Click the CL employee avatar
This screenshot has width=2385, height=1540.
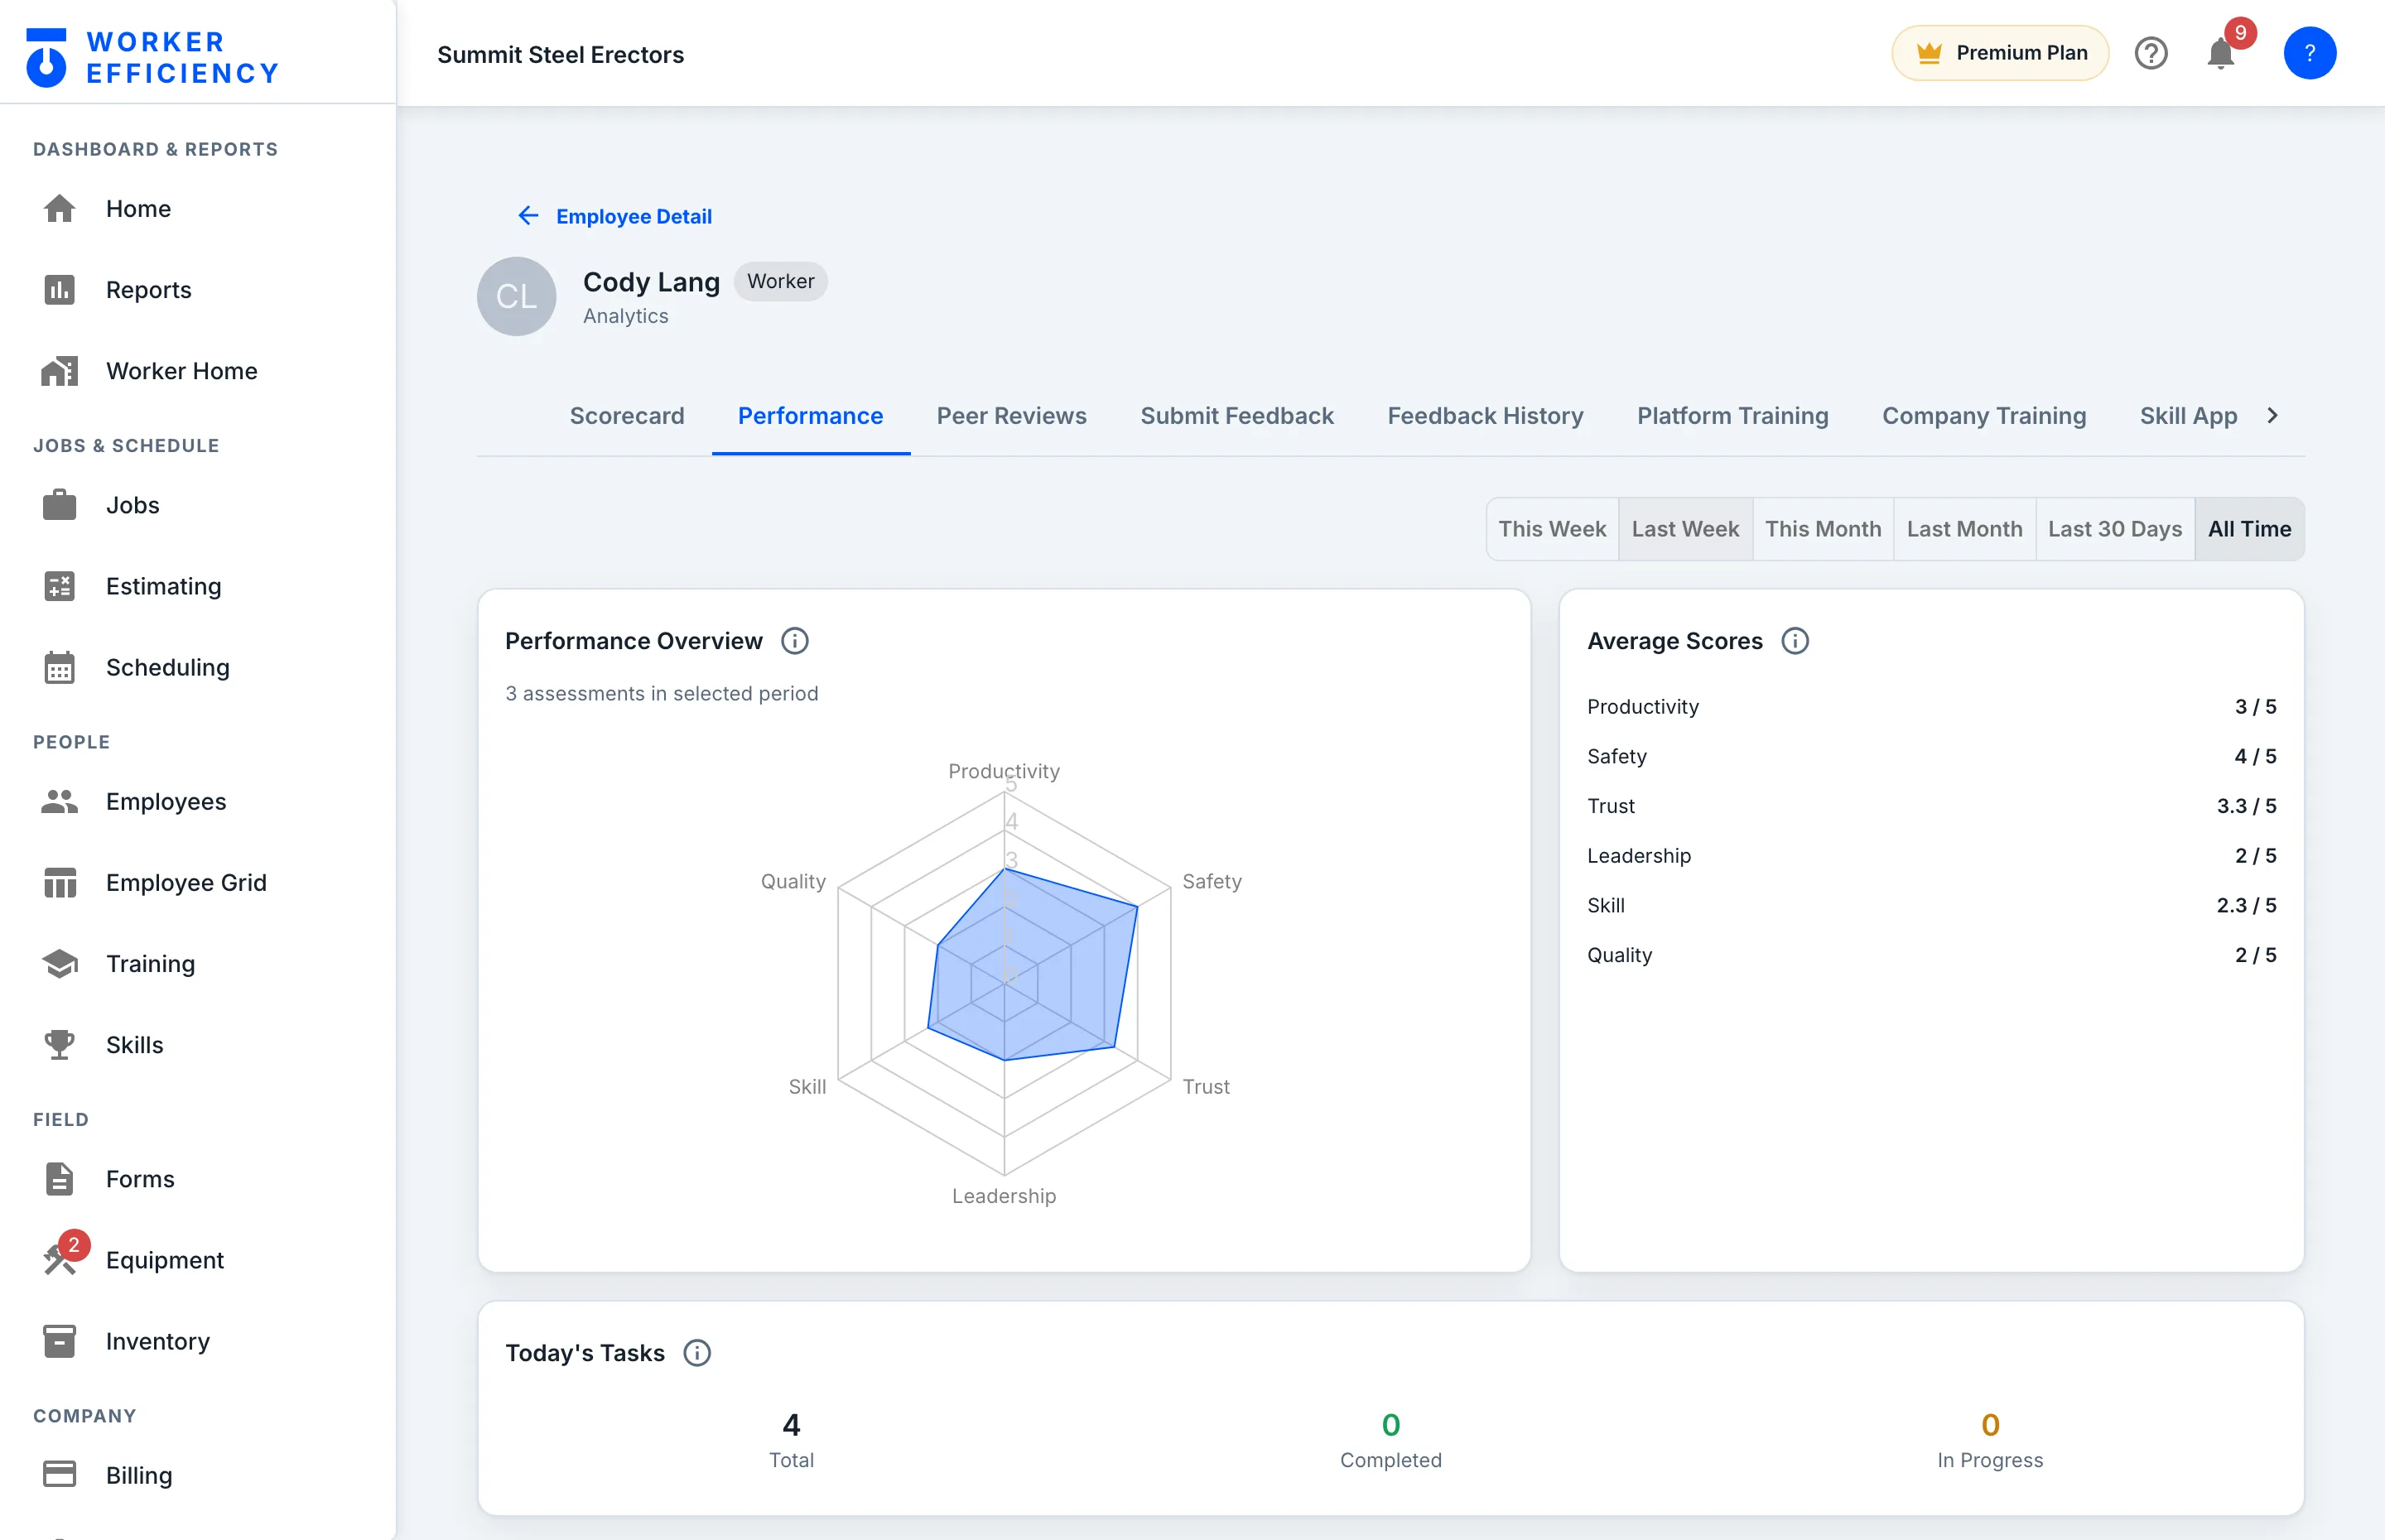[x=516, y=296]
